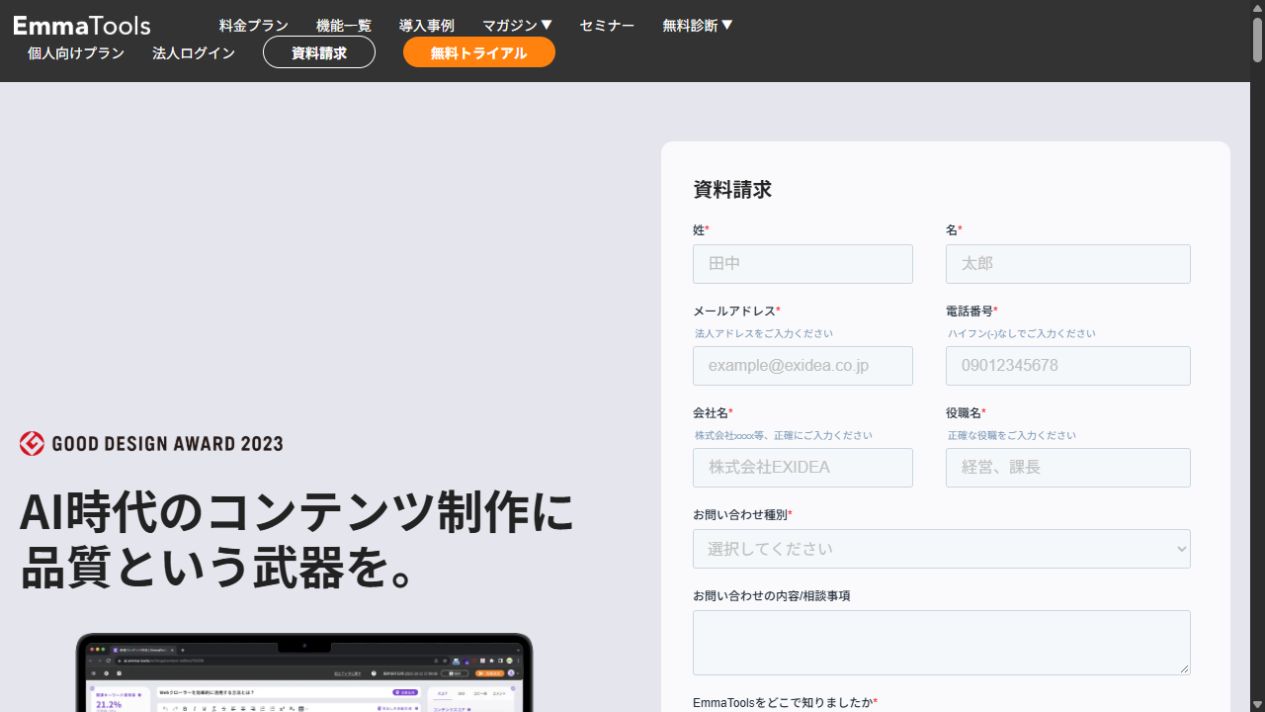Focus the 名 input field
1265x712 pixels.
coord(1068,264)
